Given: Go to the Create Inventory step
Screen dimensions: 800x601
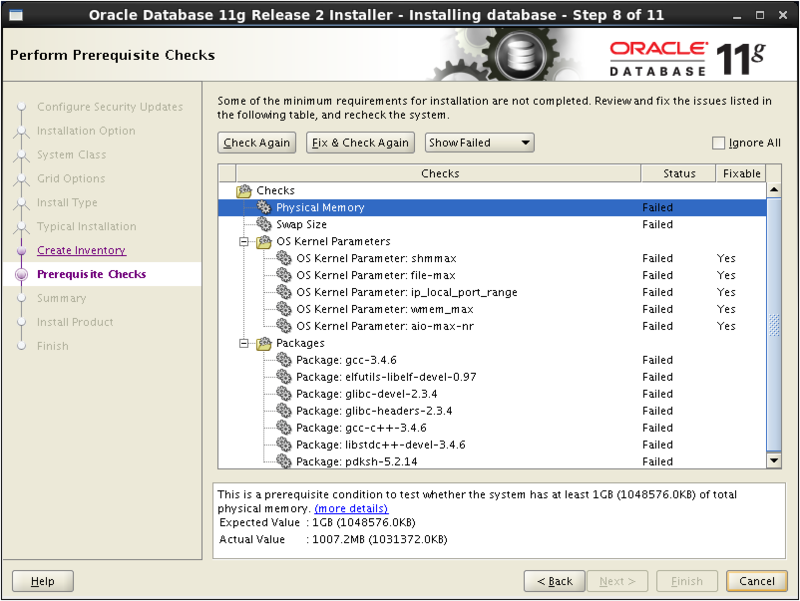Looking at the screenshot, I should 81,251.
